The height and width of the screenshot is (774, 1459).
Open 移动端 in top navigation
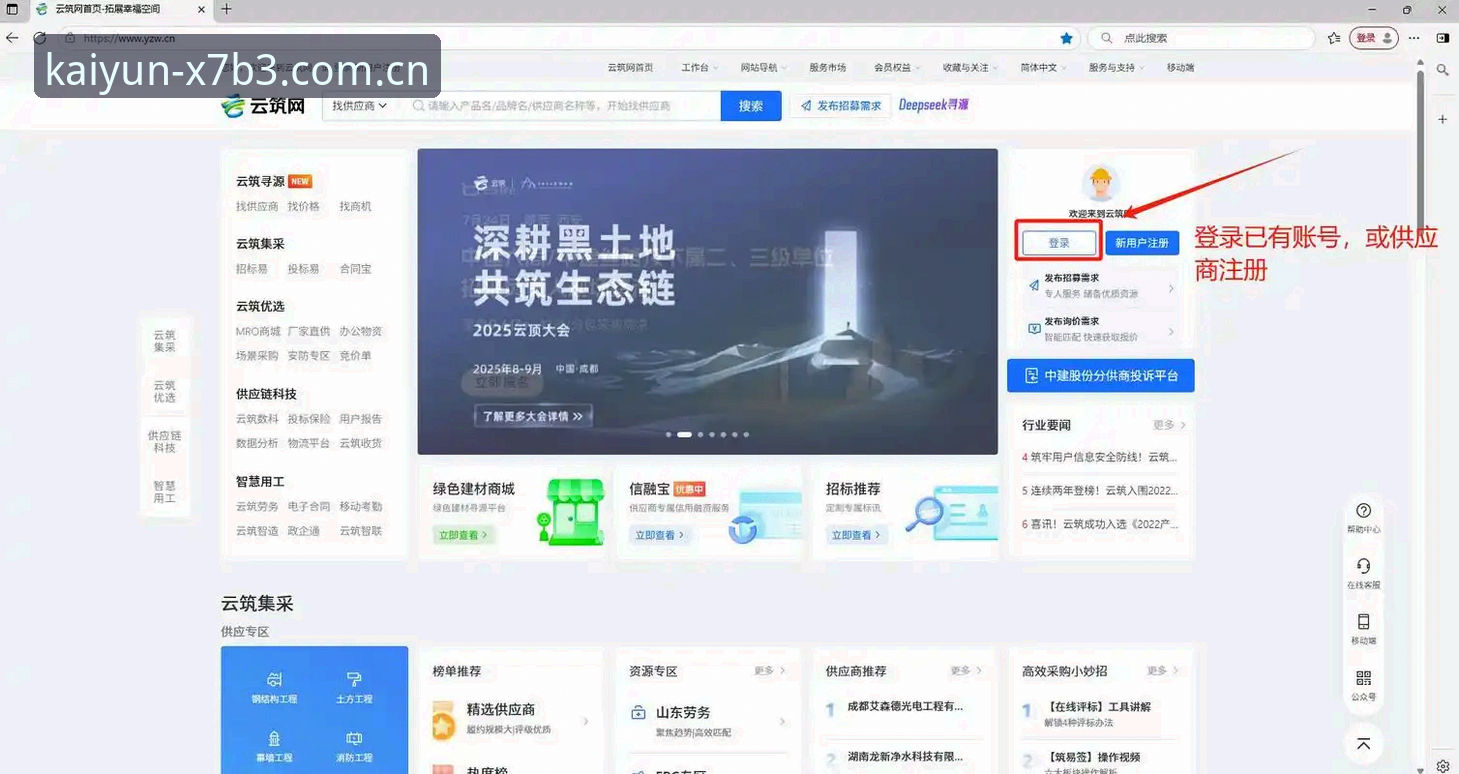click(x=1180, y=68)
